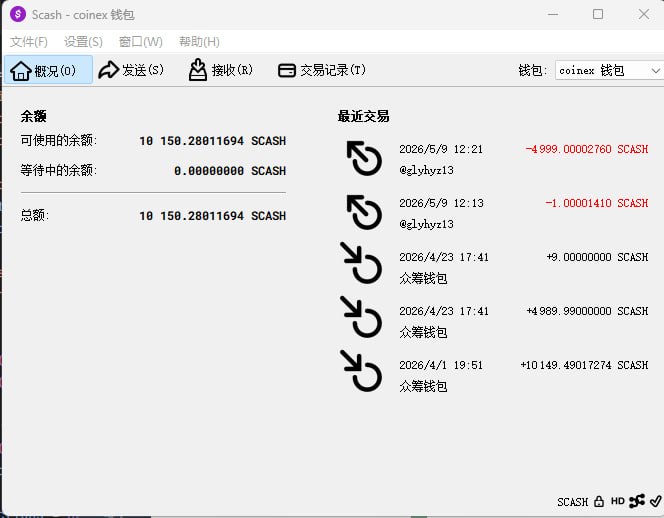Click received icon for +4989.99000000 transaction
The height and width of the screenshot is (518, 664).
361,317
